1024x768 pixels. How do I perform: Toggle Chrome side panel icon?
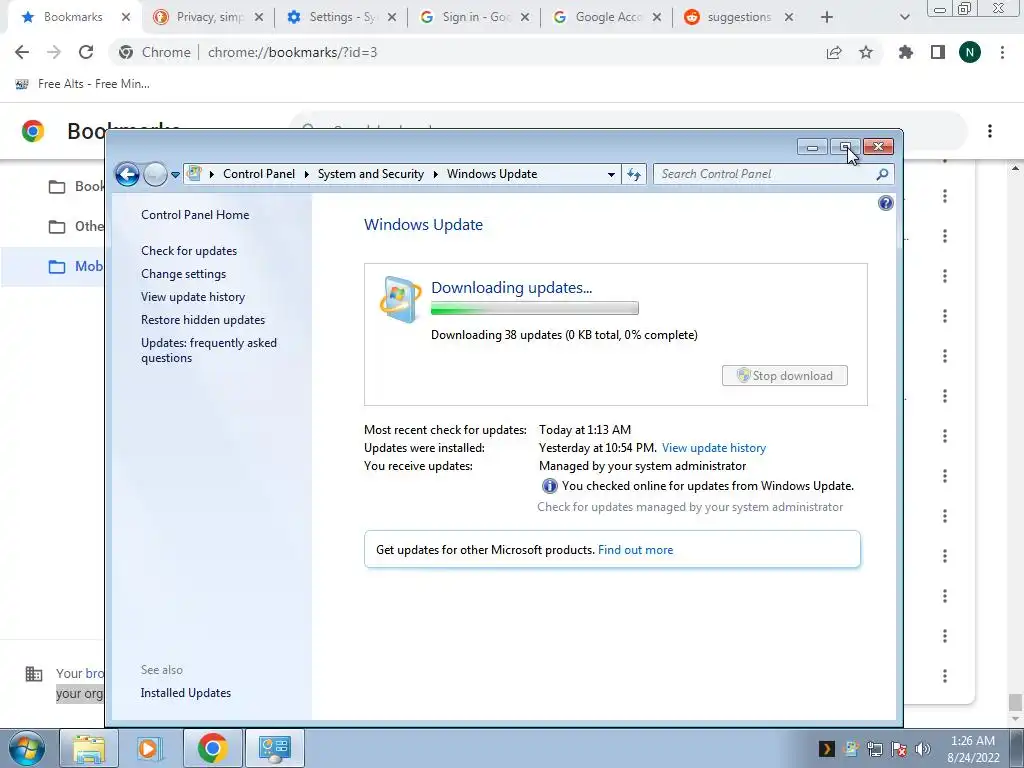coord(938,52)
